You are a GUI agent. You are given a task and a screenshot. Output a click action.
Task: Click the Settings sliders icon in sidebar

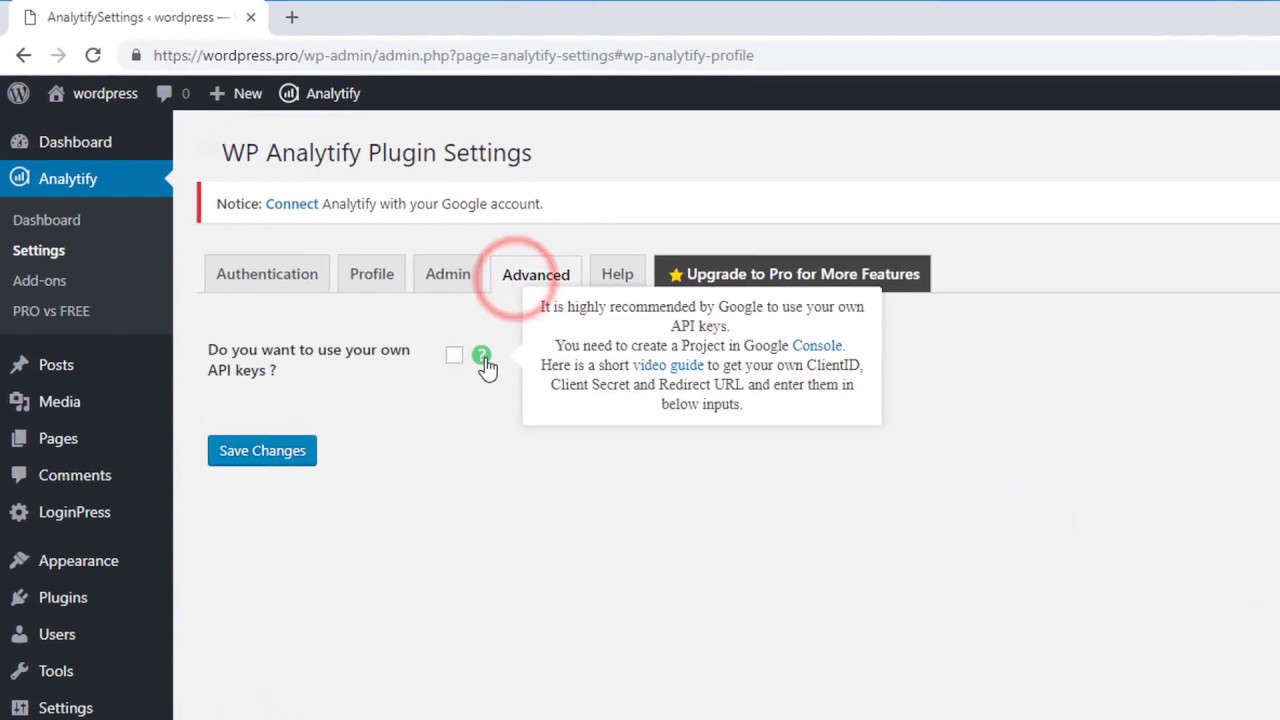19,708
